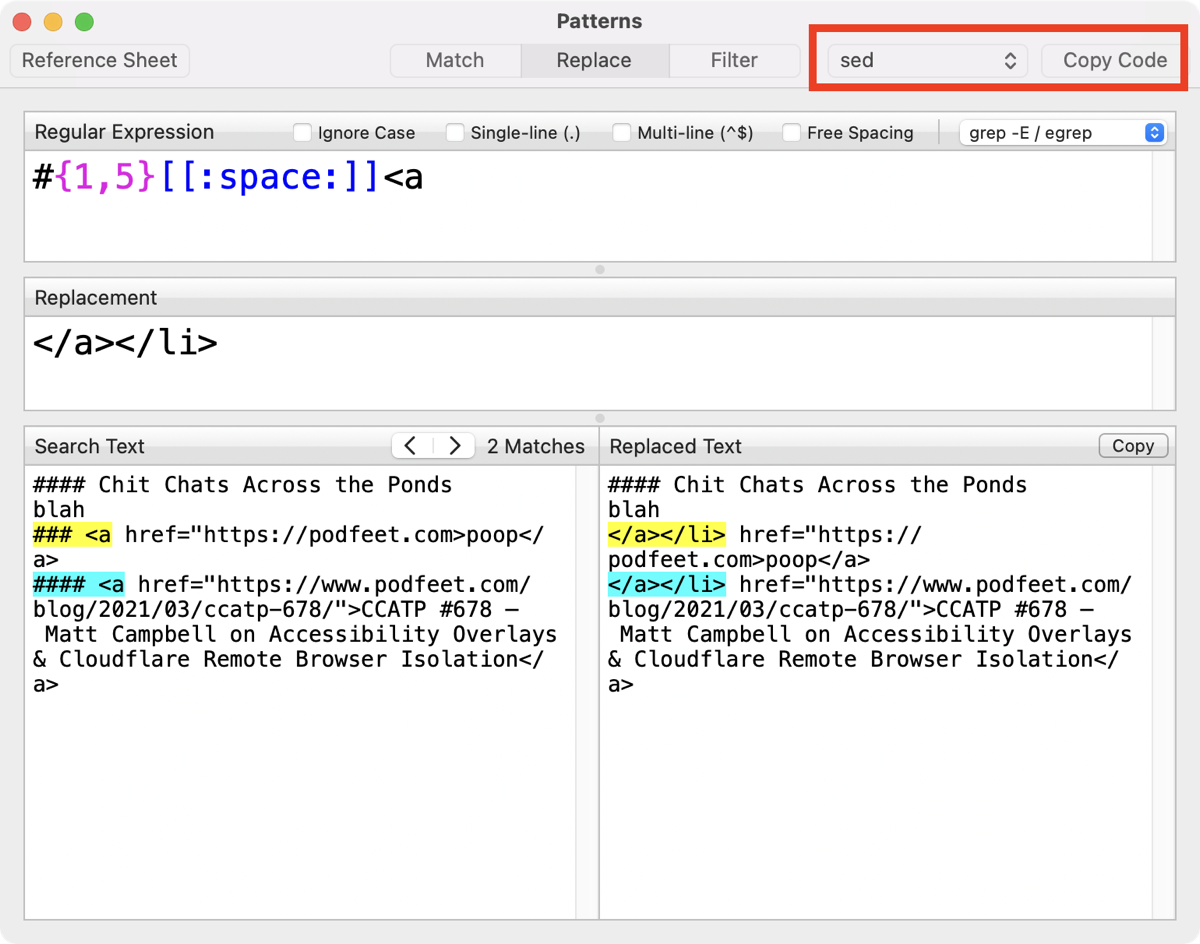Click the next match arrow
1200x944 pixels.
click(x=455, y=446)
